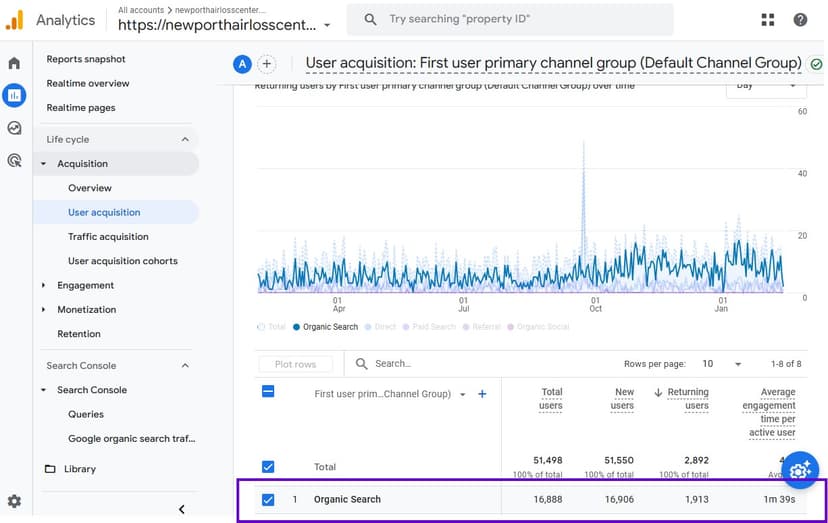Open the Explore icon in left rail
Viewport: 828px width, 523px height.
click(x=14, y=128)
